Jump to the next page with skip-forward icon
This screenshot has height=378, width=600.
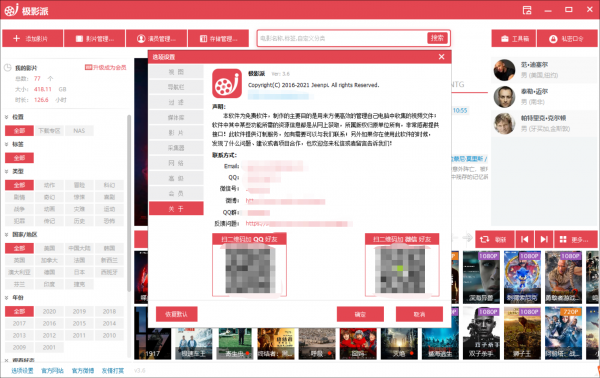pos(544,240)
